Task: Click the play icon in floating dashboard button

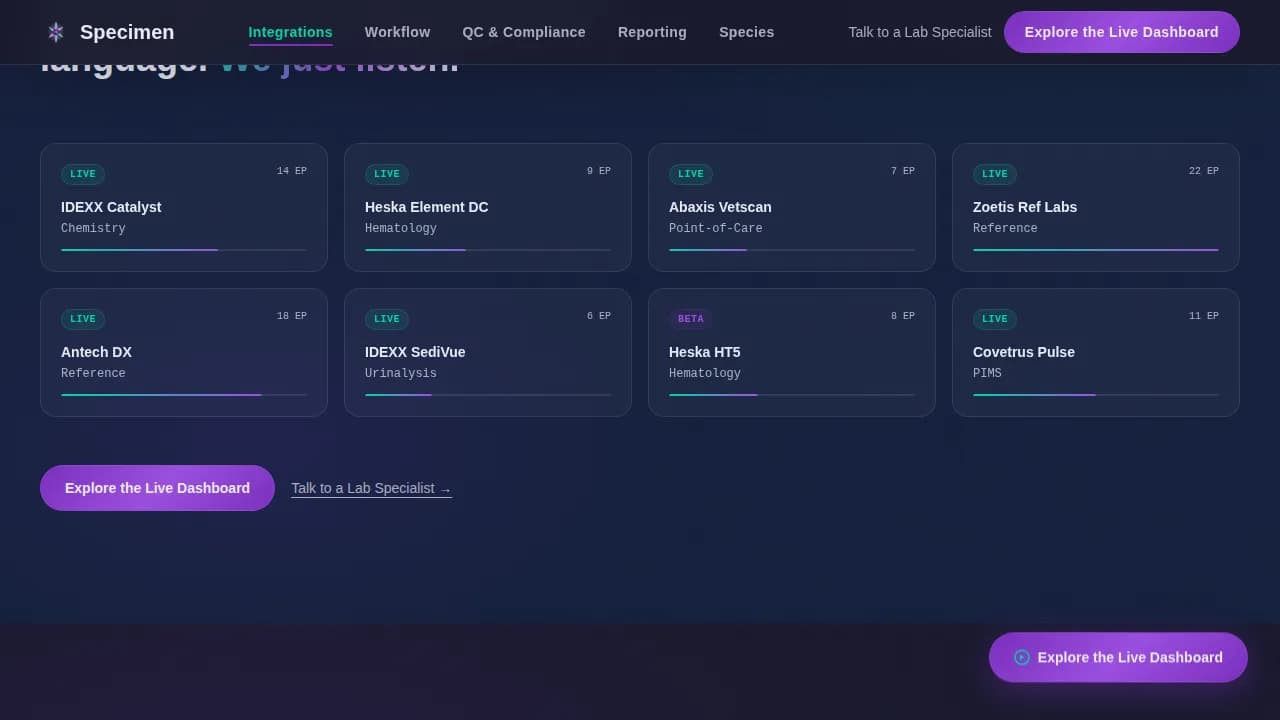Action: [x=1022, y=657]
